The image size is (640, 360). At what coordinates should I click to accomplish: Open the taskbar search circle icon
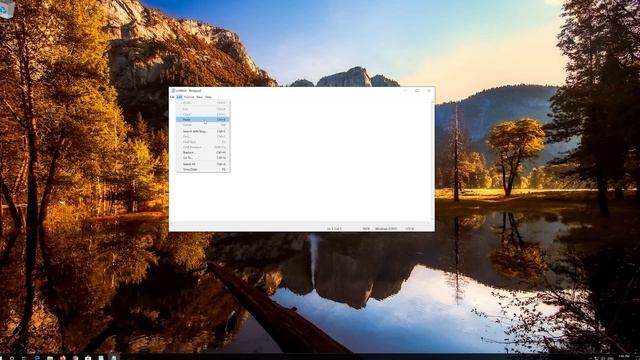12,358
